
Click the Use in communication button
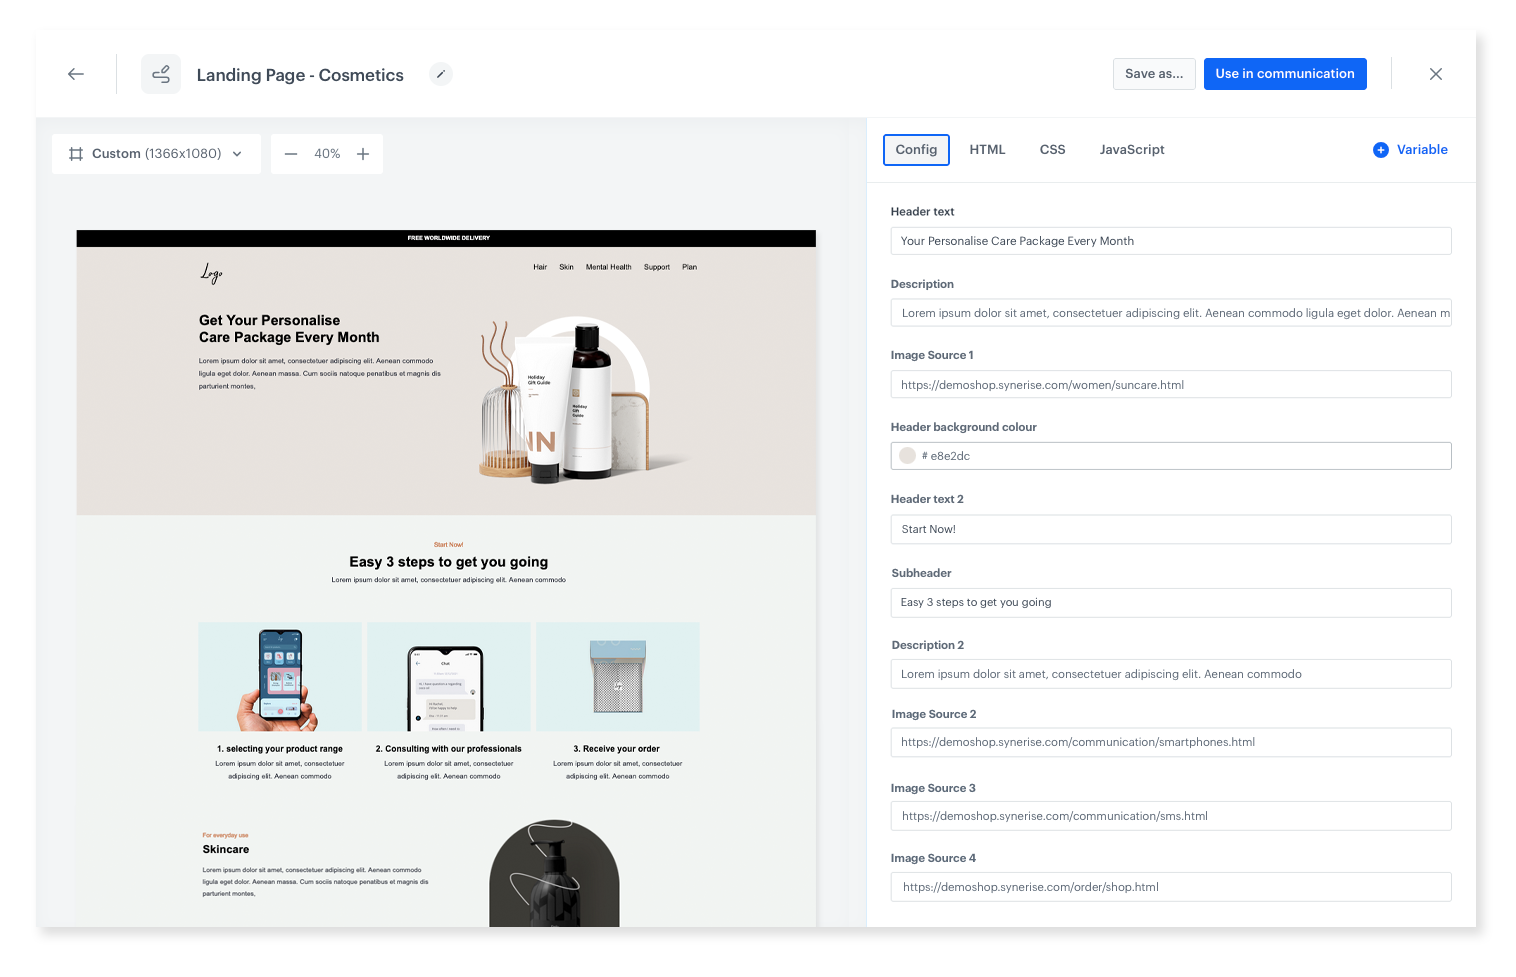tap(1285, 73)
